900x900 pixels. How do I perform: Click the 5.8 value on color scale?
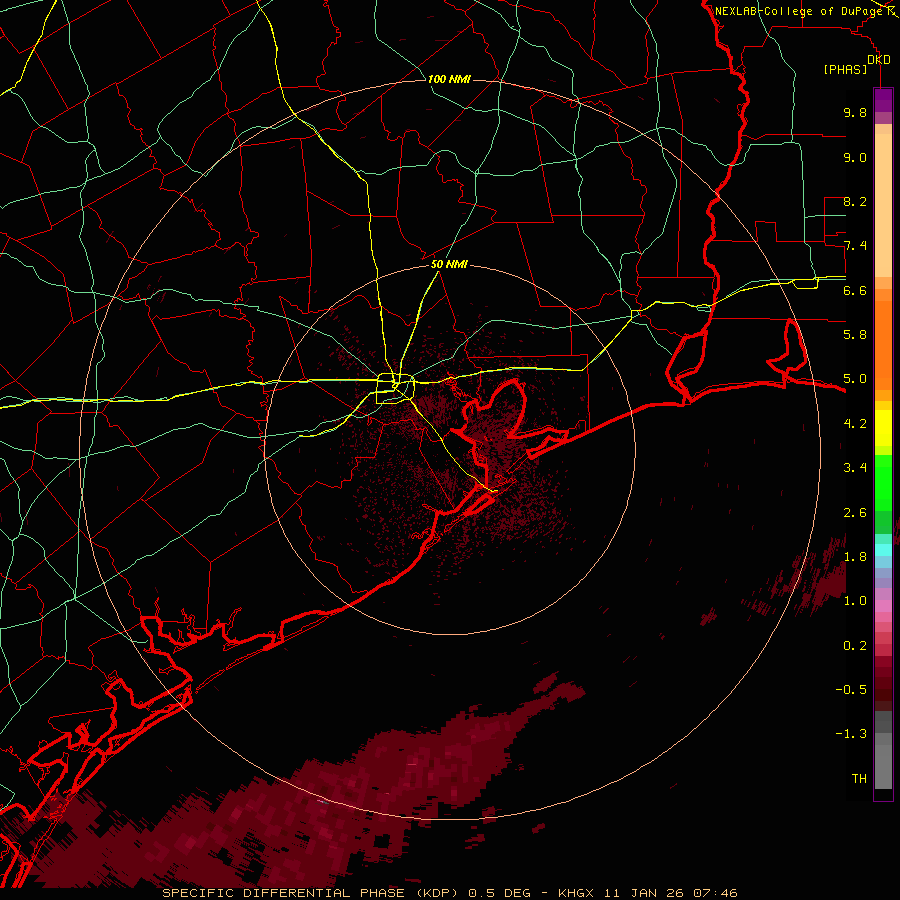click(x=855, y=335)
